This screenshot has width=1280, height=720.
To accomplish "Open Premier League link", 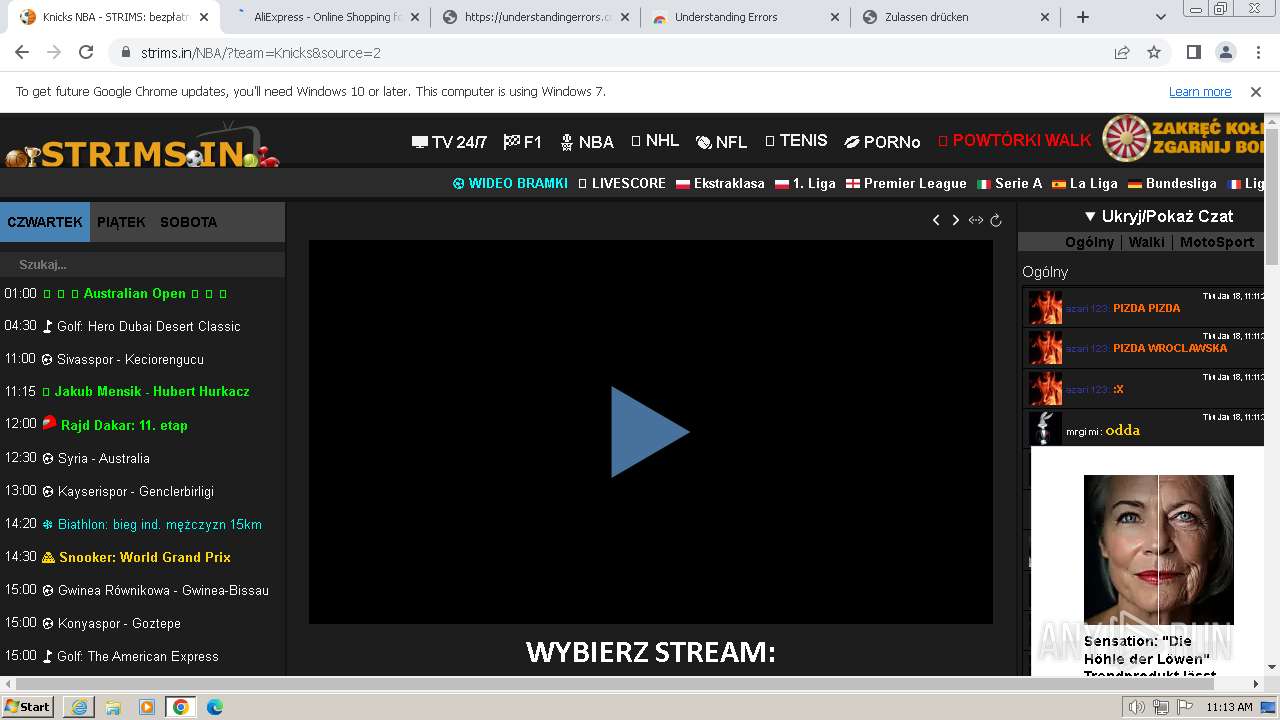I will [x=906, y=184].
